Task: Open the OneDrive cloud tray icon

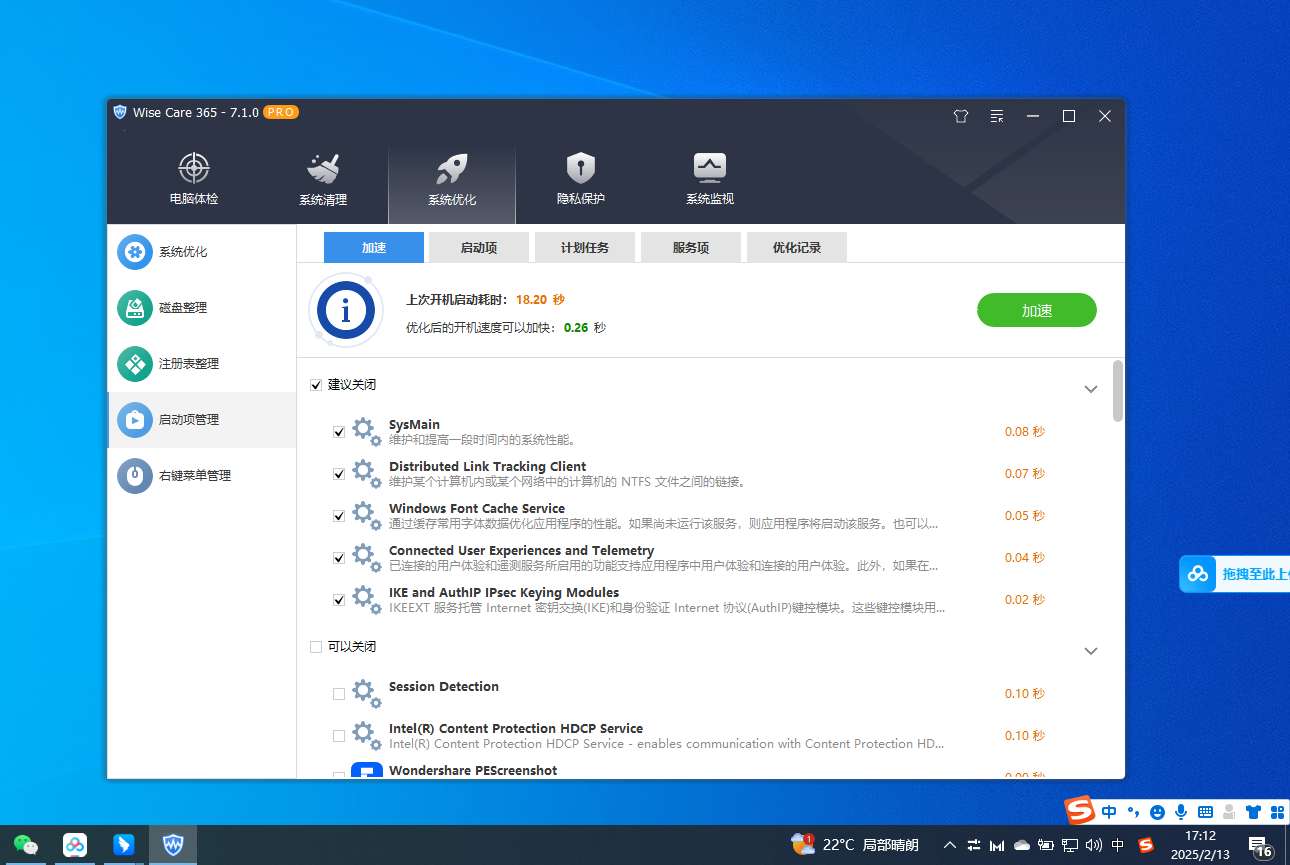Action: coord(1022,845)
